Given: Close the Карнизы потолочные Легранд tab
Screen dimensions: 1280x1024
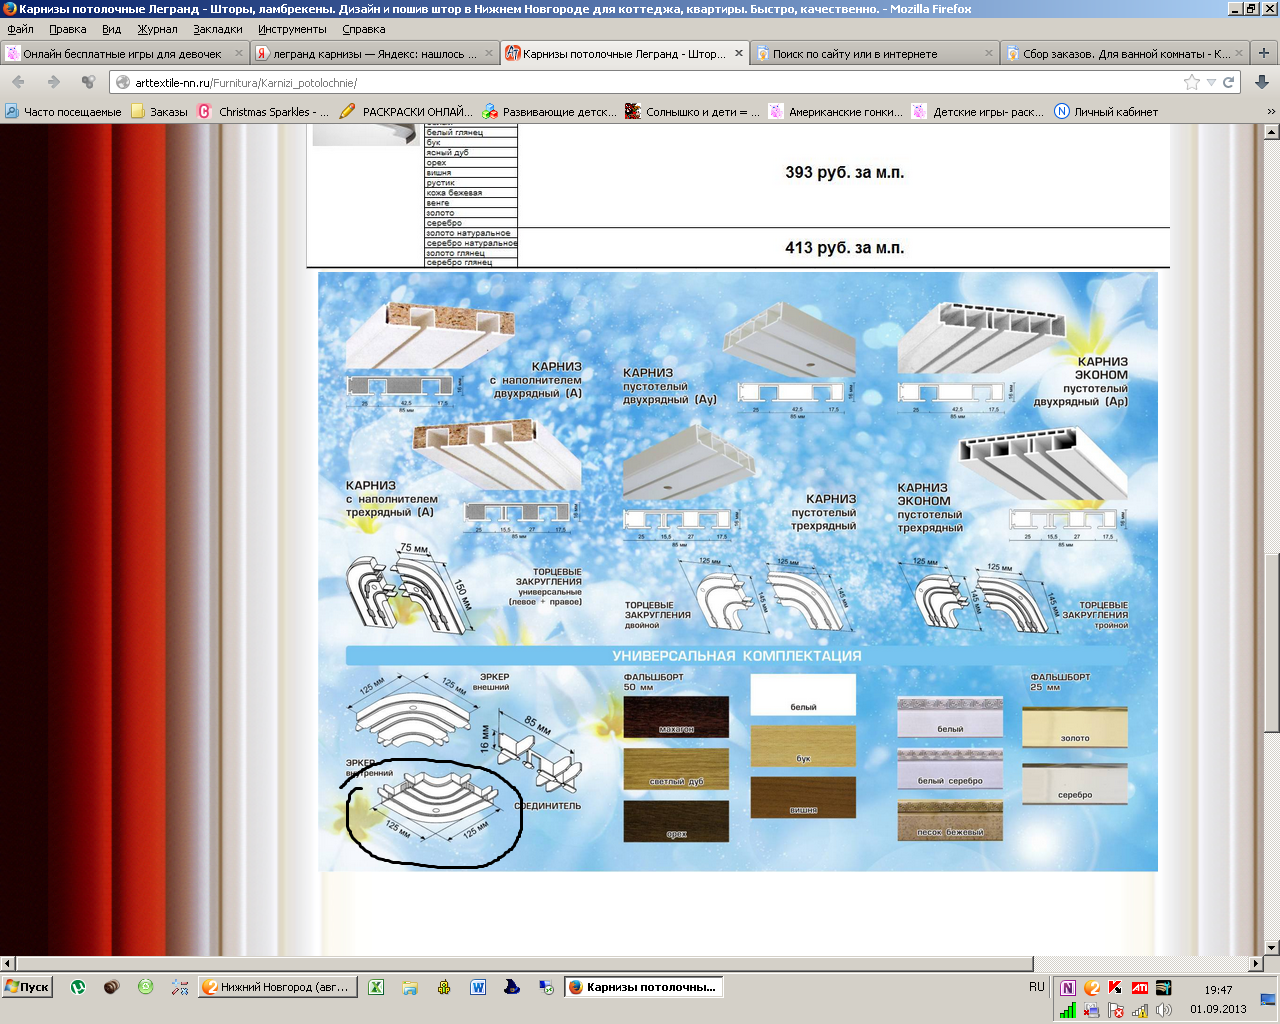Looking at the screenshot, I should pos(739,53).
